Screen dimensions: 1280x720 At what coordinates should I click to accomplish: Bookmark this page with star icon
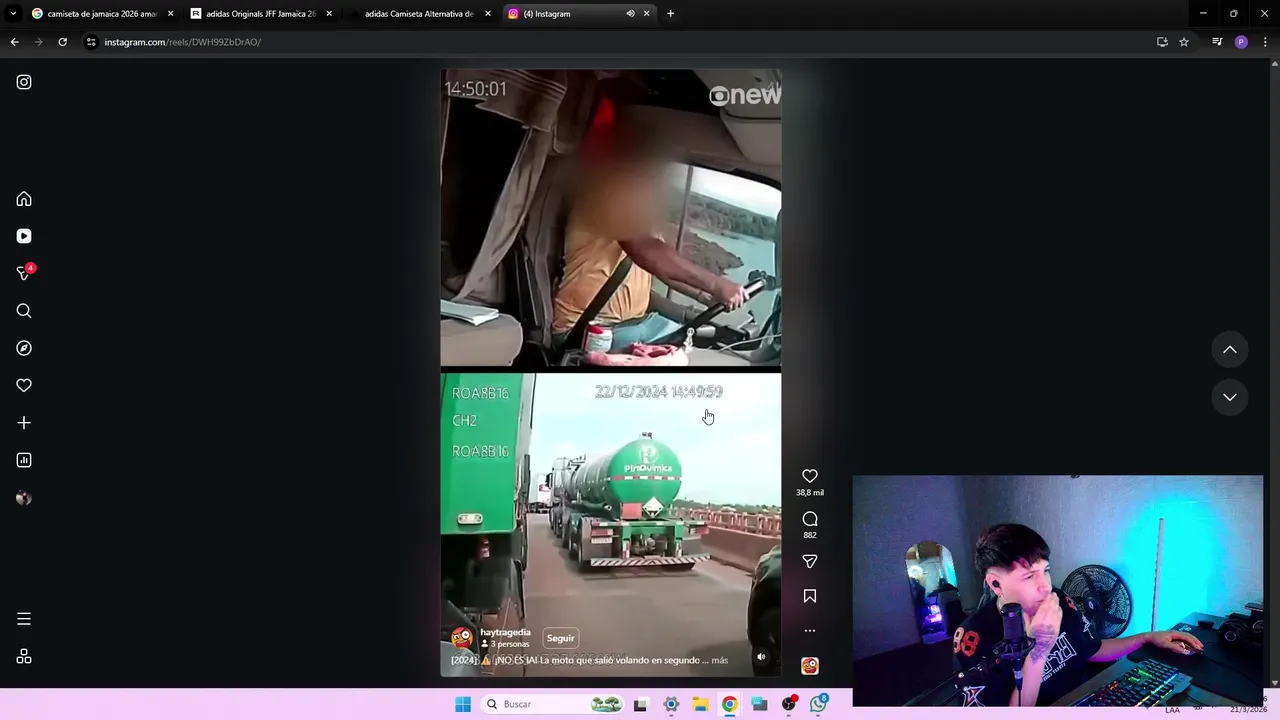tap(1184, 42)
